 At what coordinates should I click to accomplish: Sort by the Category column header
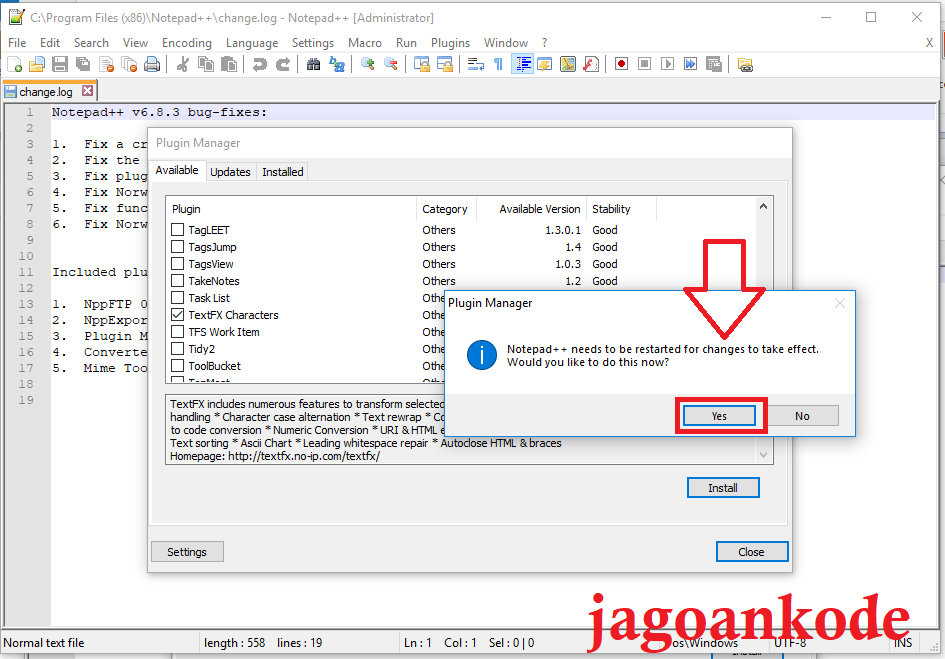[x=445, y=209]
